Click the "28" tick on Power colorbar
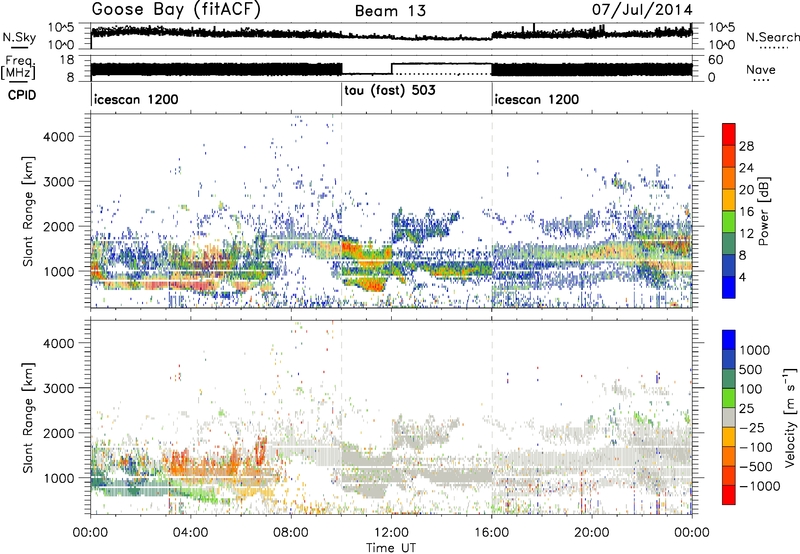Image resolution: width=800 pixels, height=554 pixels. pyautogui.click(x=746, y=146)
